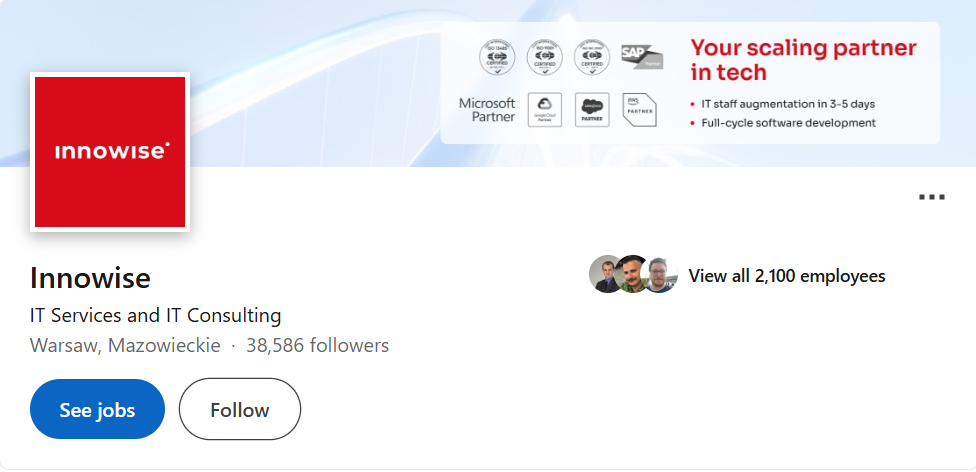Click 'Your scaling partner in tech' headline
976x472 pixels.
(803, 60)
